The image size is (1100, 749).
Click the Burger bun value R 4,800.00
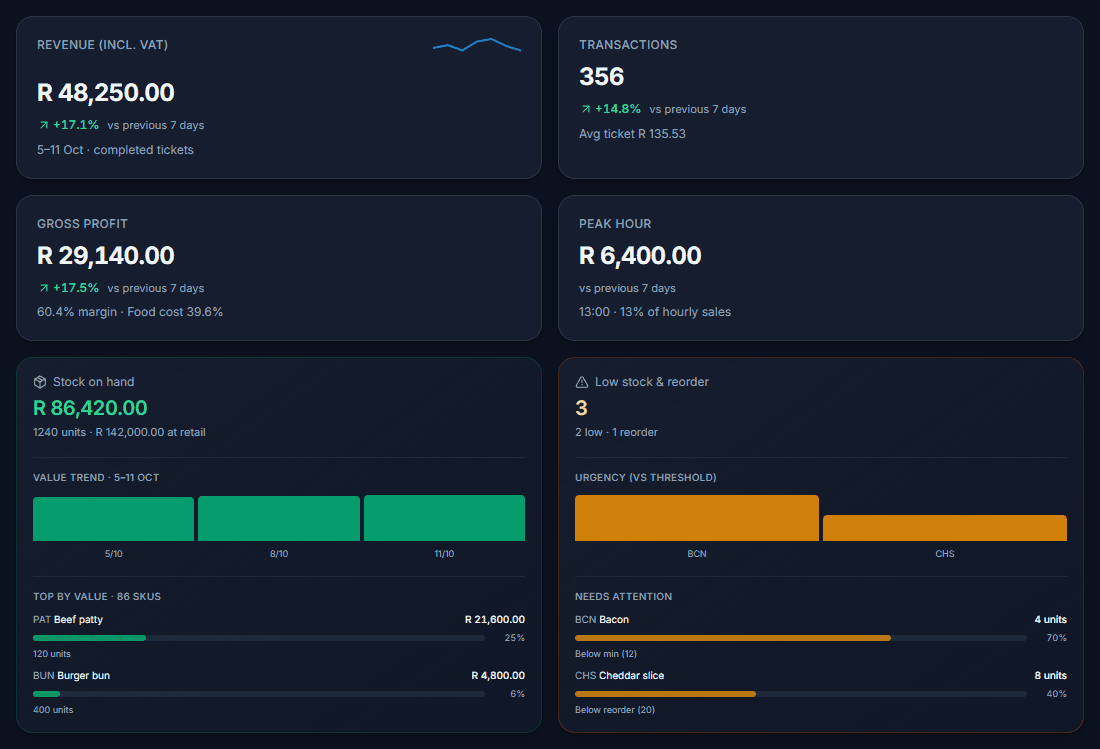(x=498, y=676)
